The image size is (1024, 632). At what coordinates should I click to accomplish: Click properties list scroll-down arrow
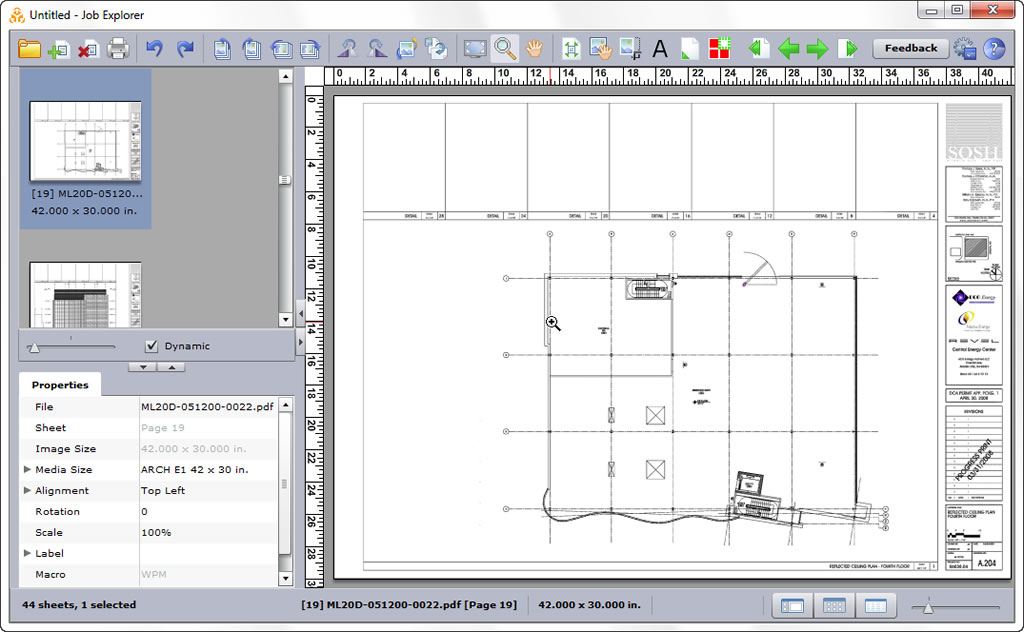[285, 578]
